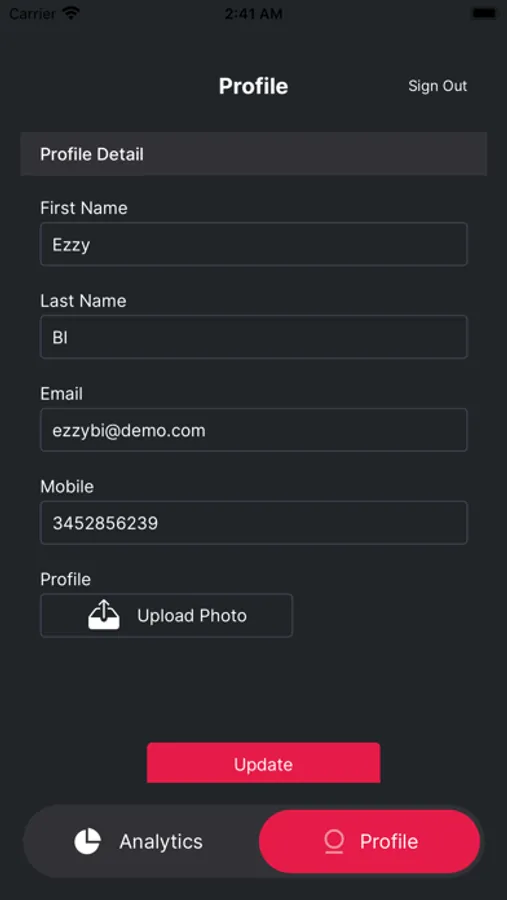Submit changes with the Update button
The image size is (507, 900).
(x=264, y=763)
